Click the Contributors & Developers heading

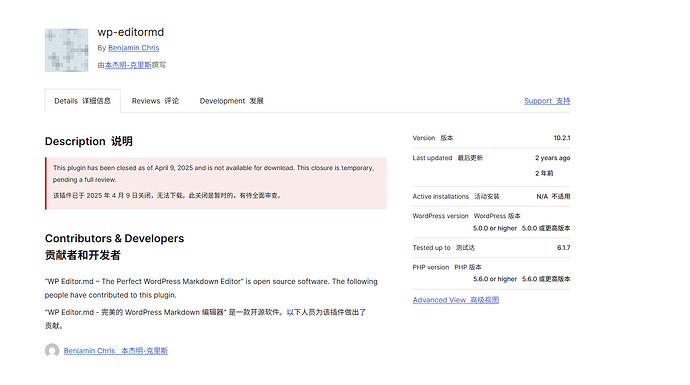(x=114, y=238)
